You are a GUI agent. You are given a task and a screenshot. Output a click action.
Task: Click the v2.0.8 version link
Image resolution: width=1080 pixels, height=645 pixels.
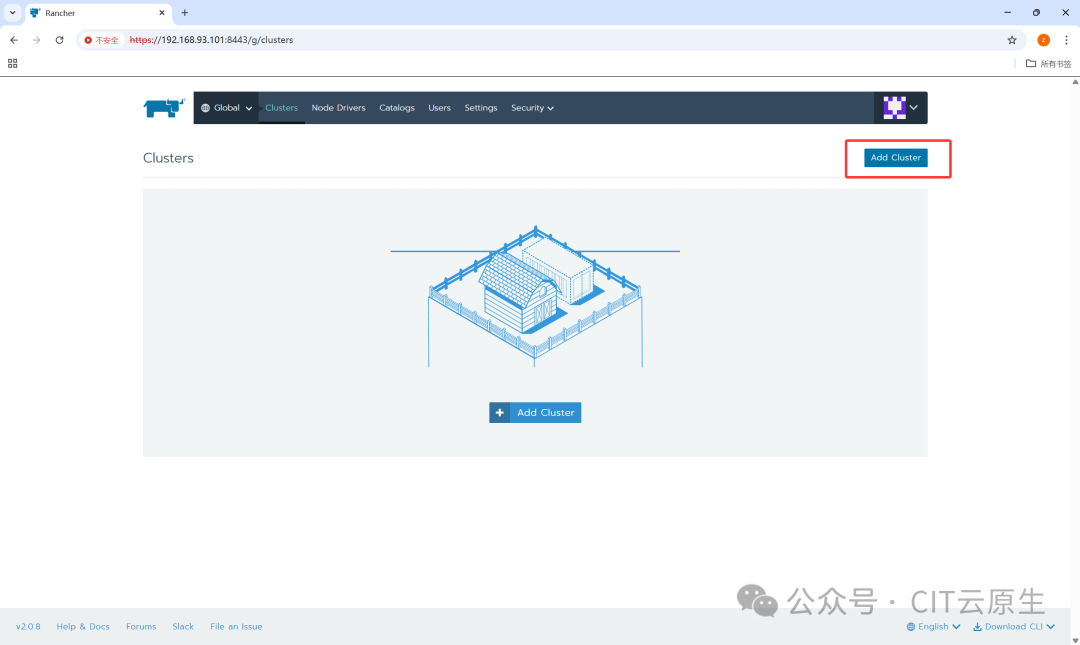[x=28, y=626]
